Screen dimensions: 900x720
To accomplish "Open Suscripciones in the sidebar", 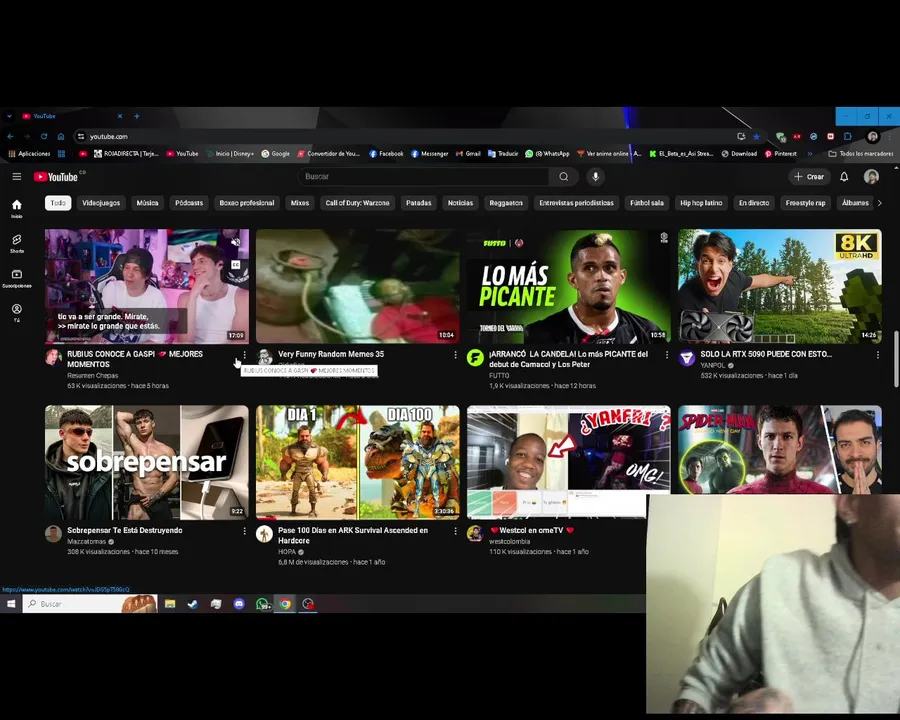I will pos(17,278).
